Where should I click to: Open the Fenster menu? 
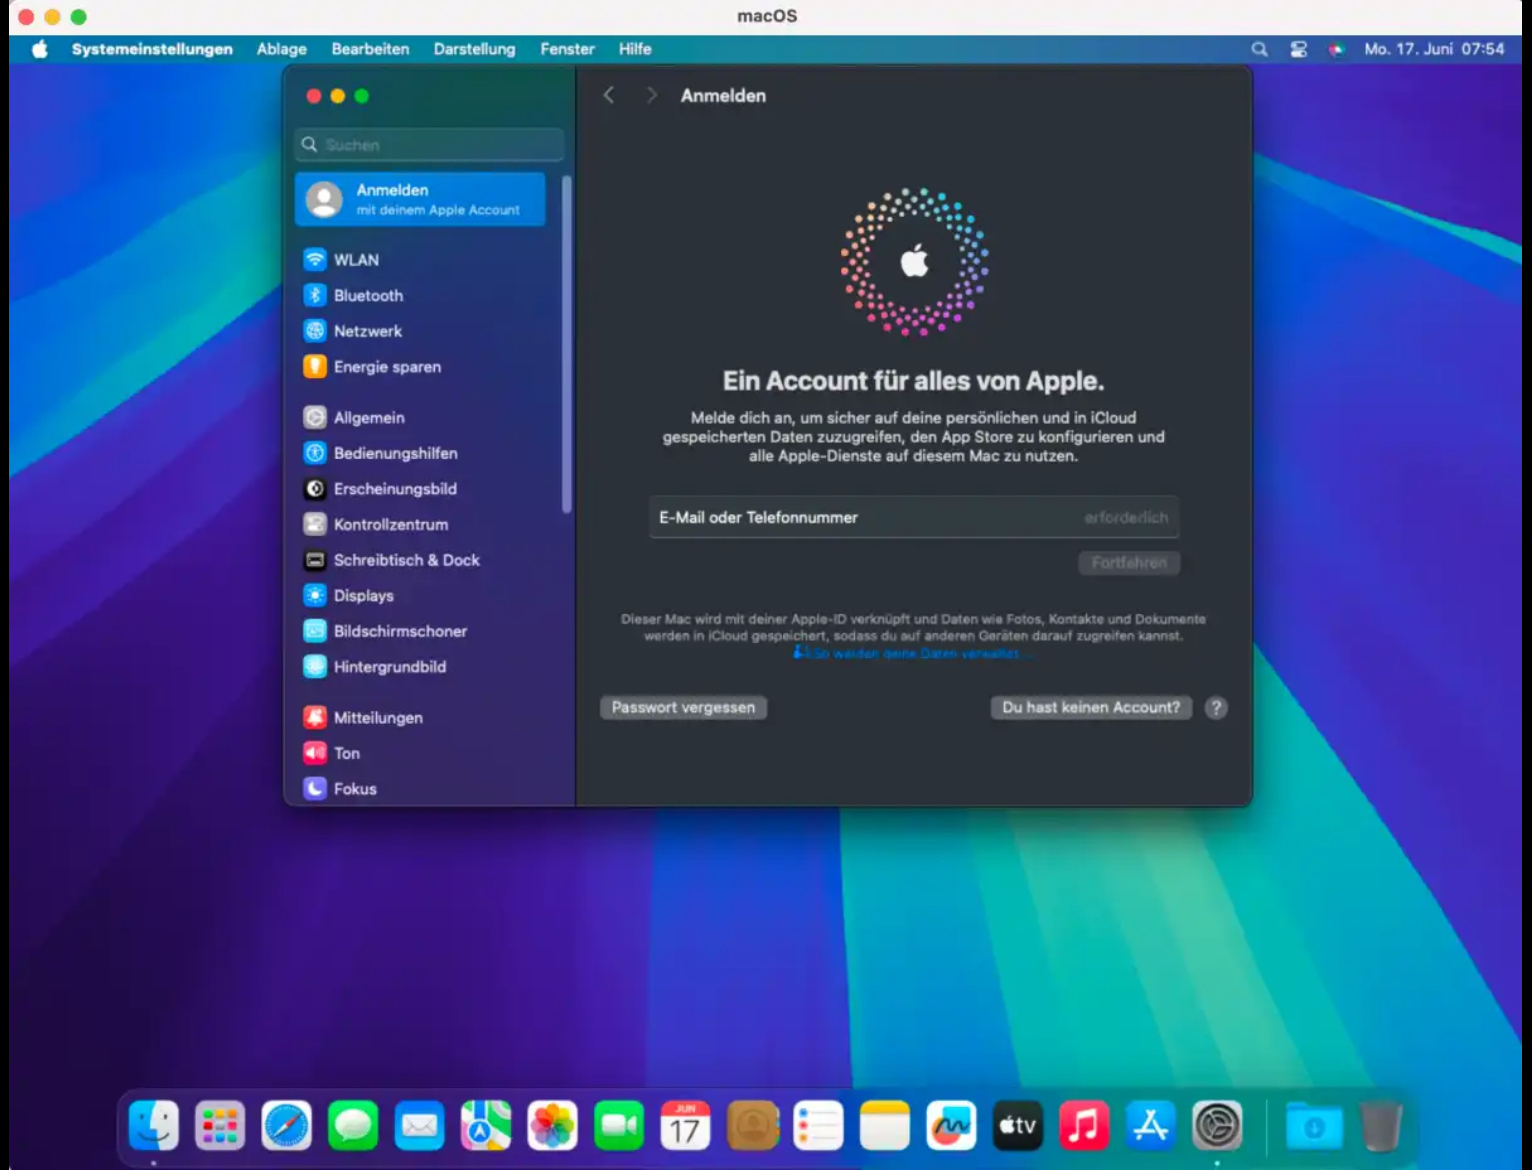pyautogui.click(x=567, y=49)
